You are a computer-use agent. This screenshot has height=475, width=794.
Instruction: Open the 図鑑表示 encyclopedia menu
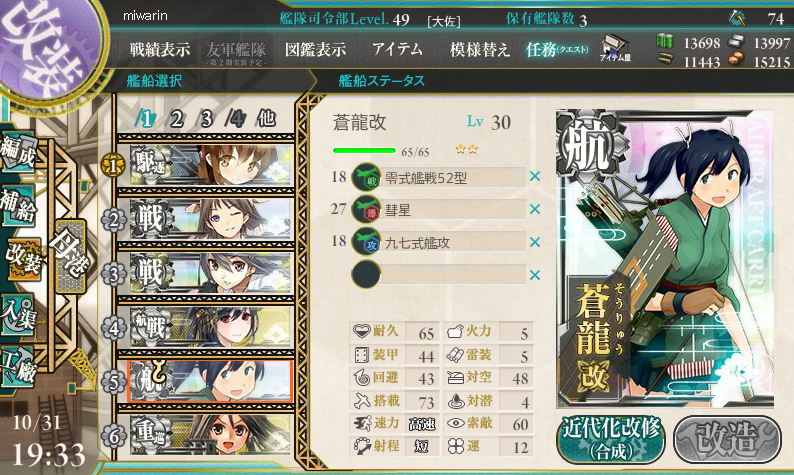tap(315, 50)
